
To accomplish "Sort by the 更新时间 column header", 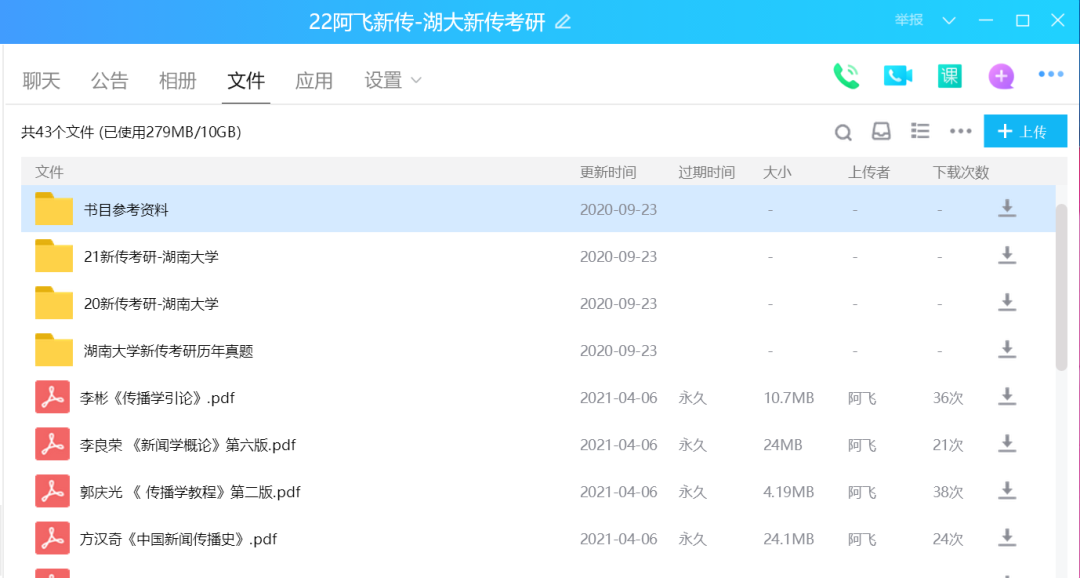I will tap(607, 172).
